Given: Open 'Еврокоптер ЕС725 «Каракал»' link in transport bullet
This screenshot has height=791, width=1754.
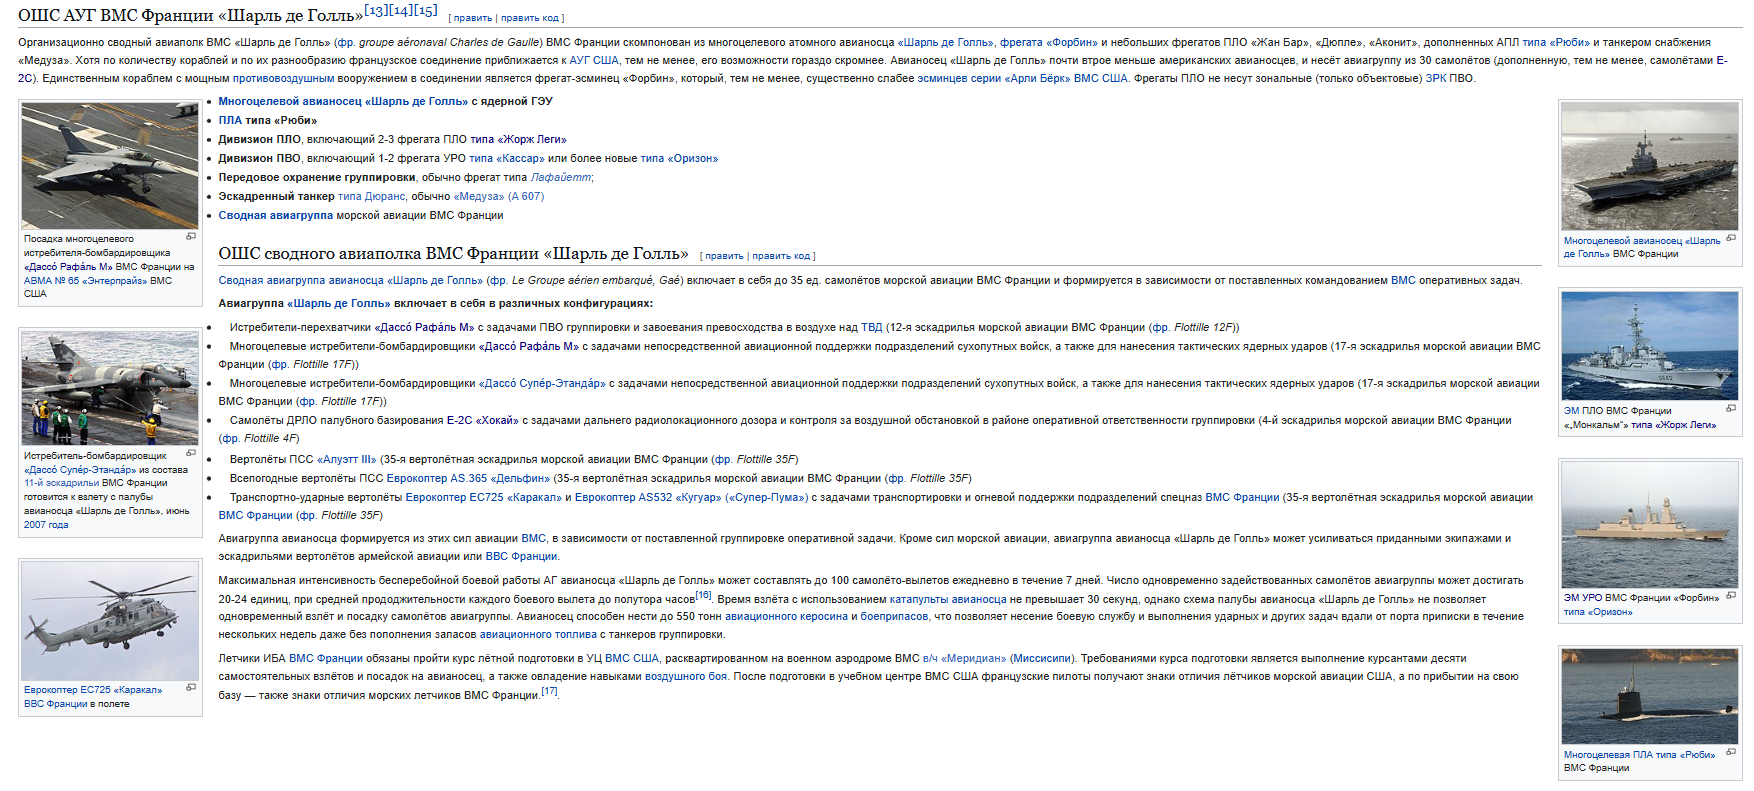Looking at the screenshot, I should 484,497.
